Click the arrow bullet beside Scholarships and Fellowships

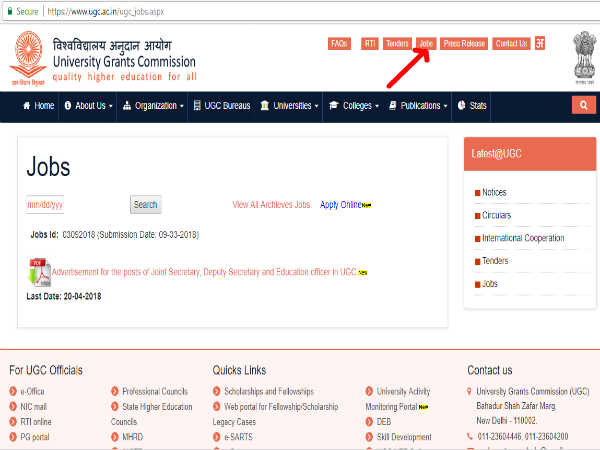coord(217,391)
